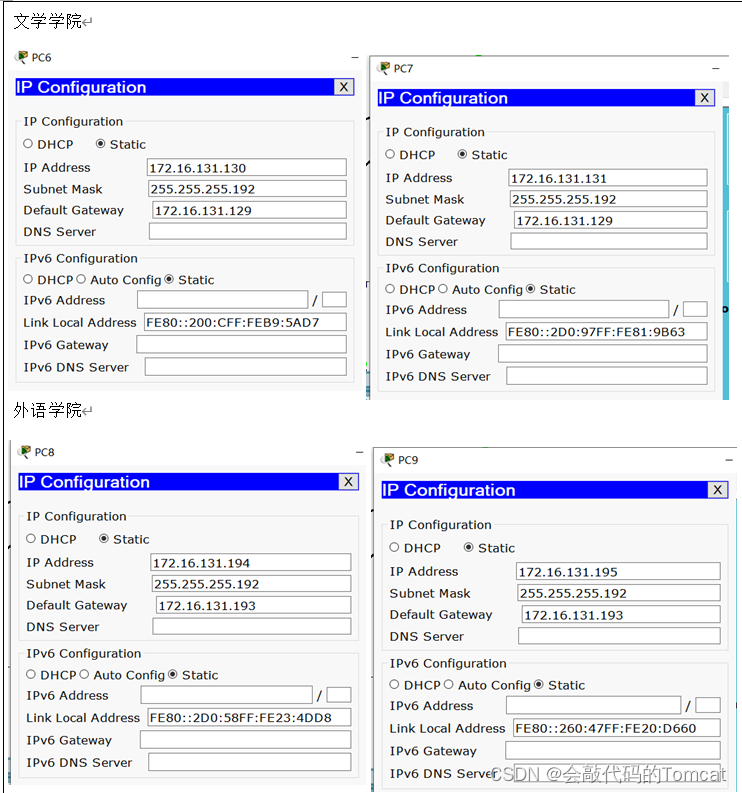Choose IPv6 Static option on PC6
The image size is (742, 793).
[x=169, y=279]
